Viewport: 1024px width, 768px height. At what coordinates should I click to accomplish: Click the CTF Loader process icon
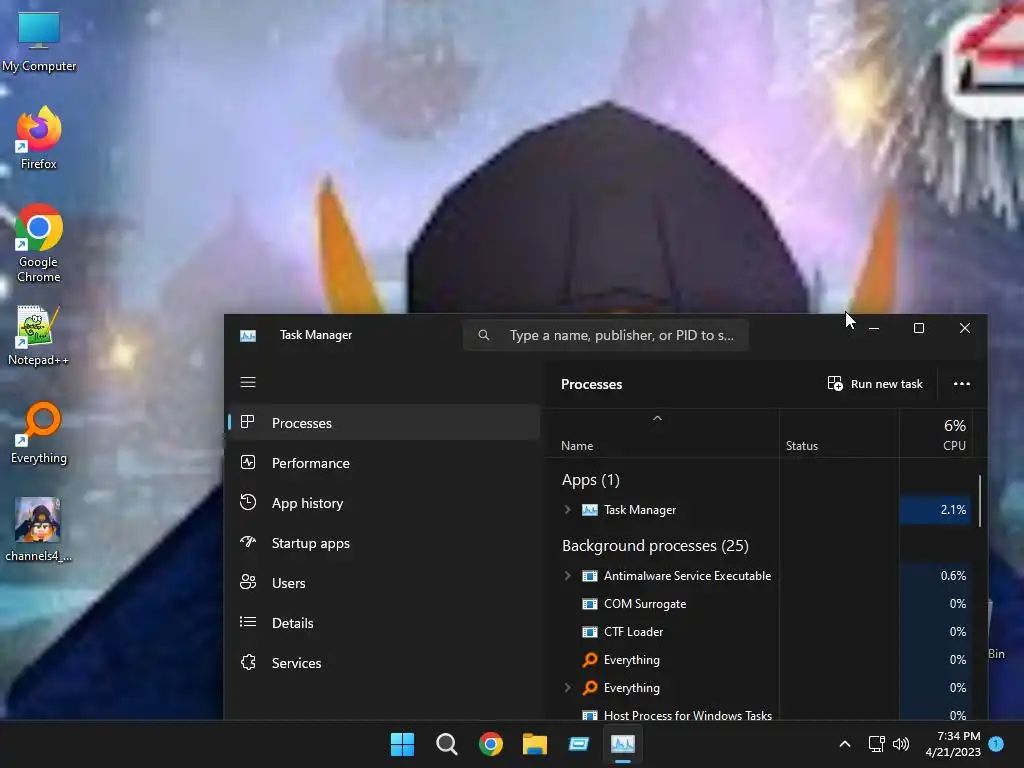(x=590, y=632)
